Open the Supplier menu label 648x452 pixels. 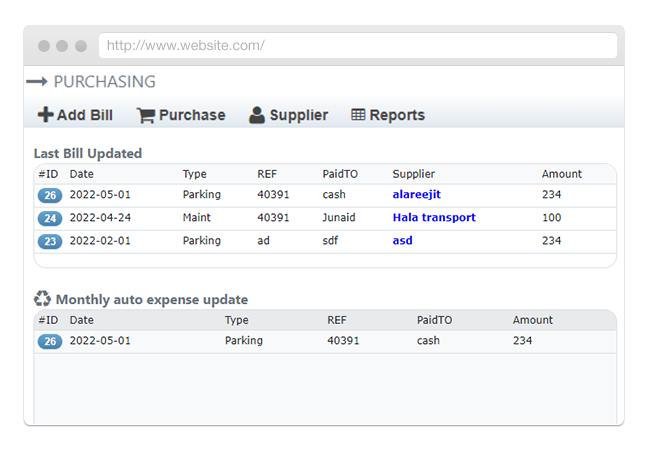(298, 115)
